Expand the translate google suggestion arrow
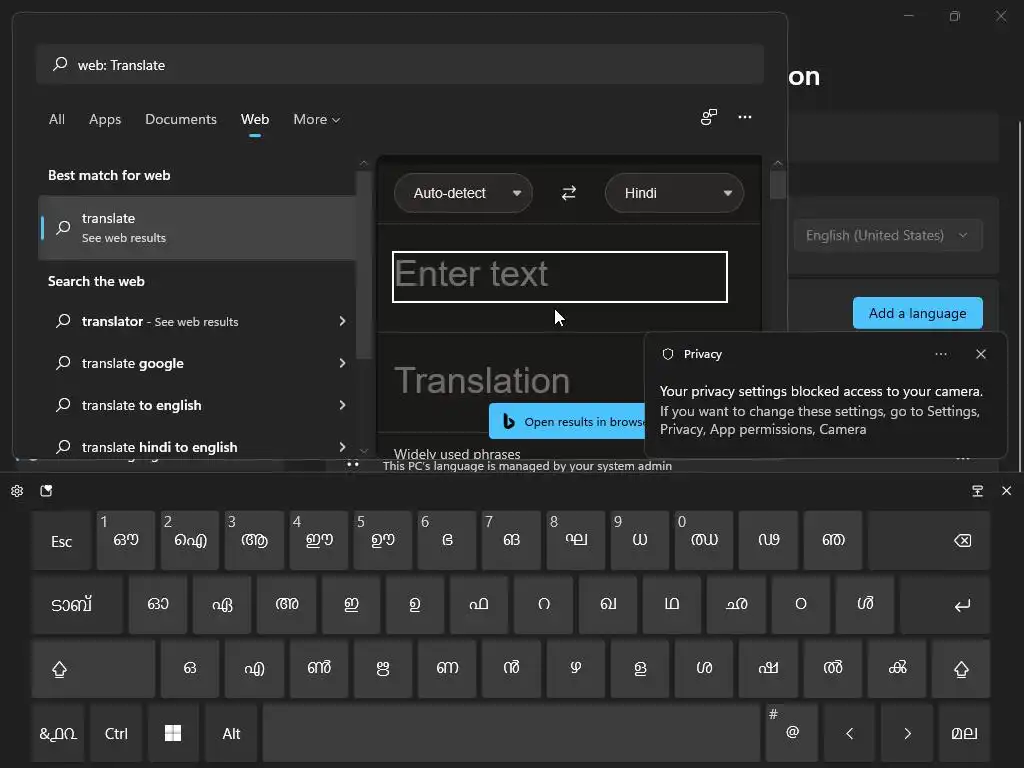 point(342,362)
